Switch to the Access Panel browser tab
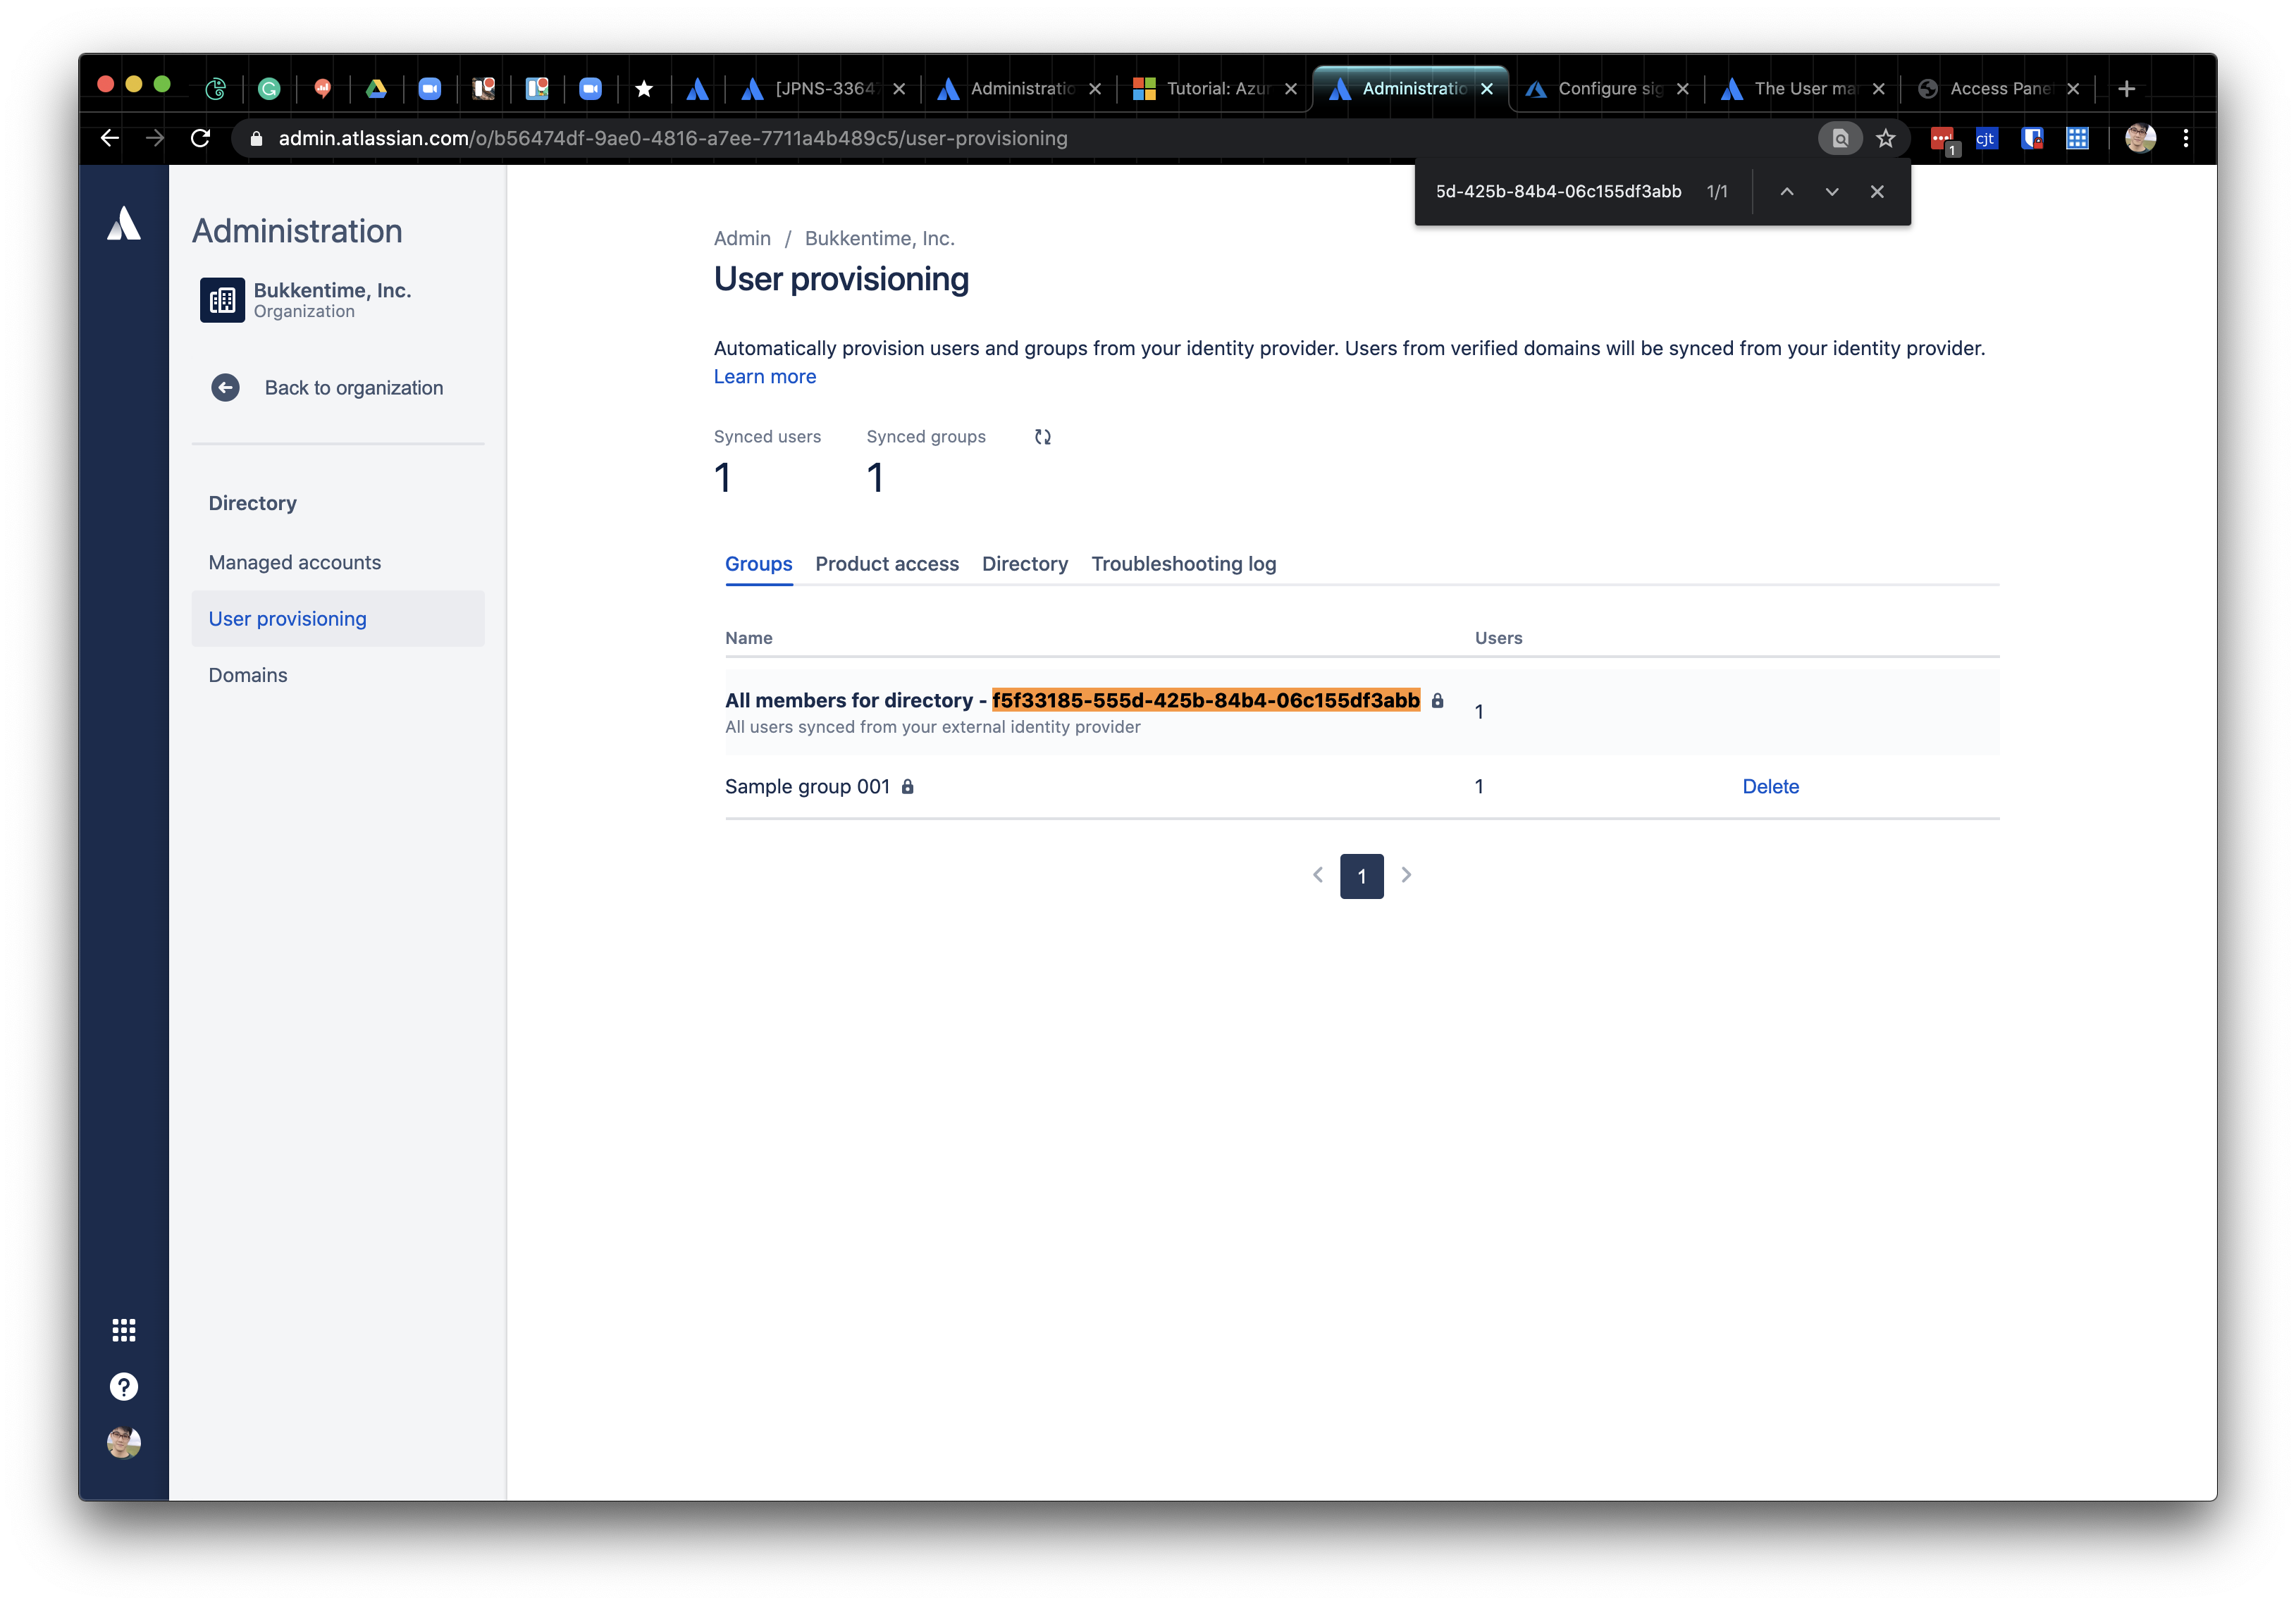 tap(1999, 89)
